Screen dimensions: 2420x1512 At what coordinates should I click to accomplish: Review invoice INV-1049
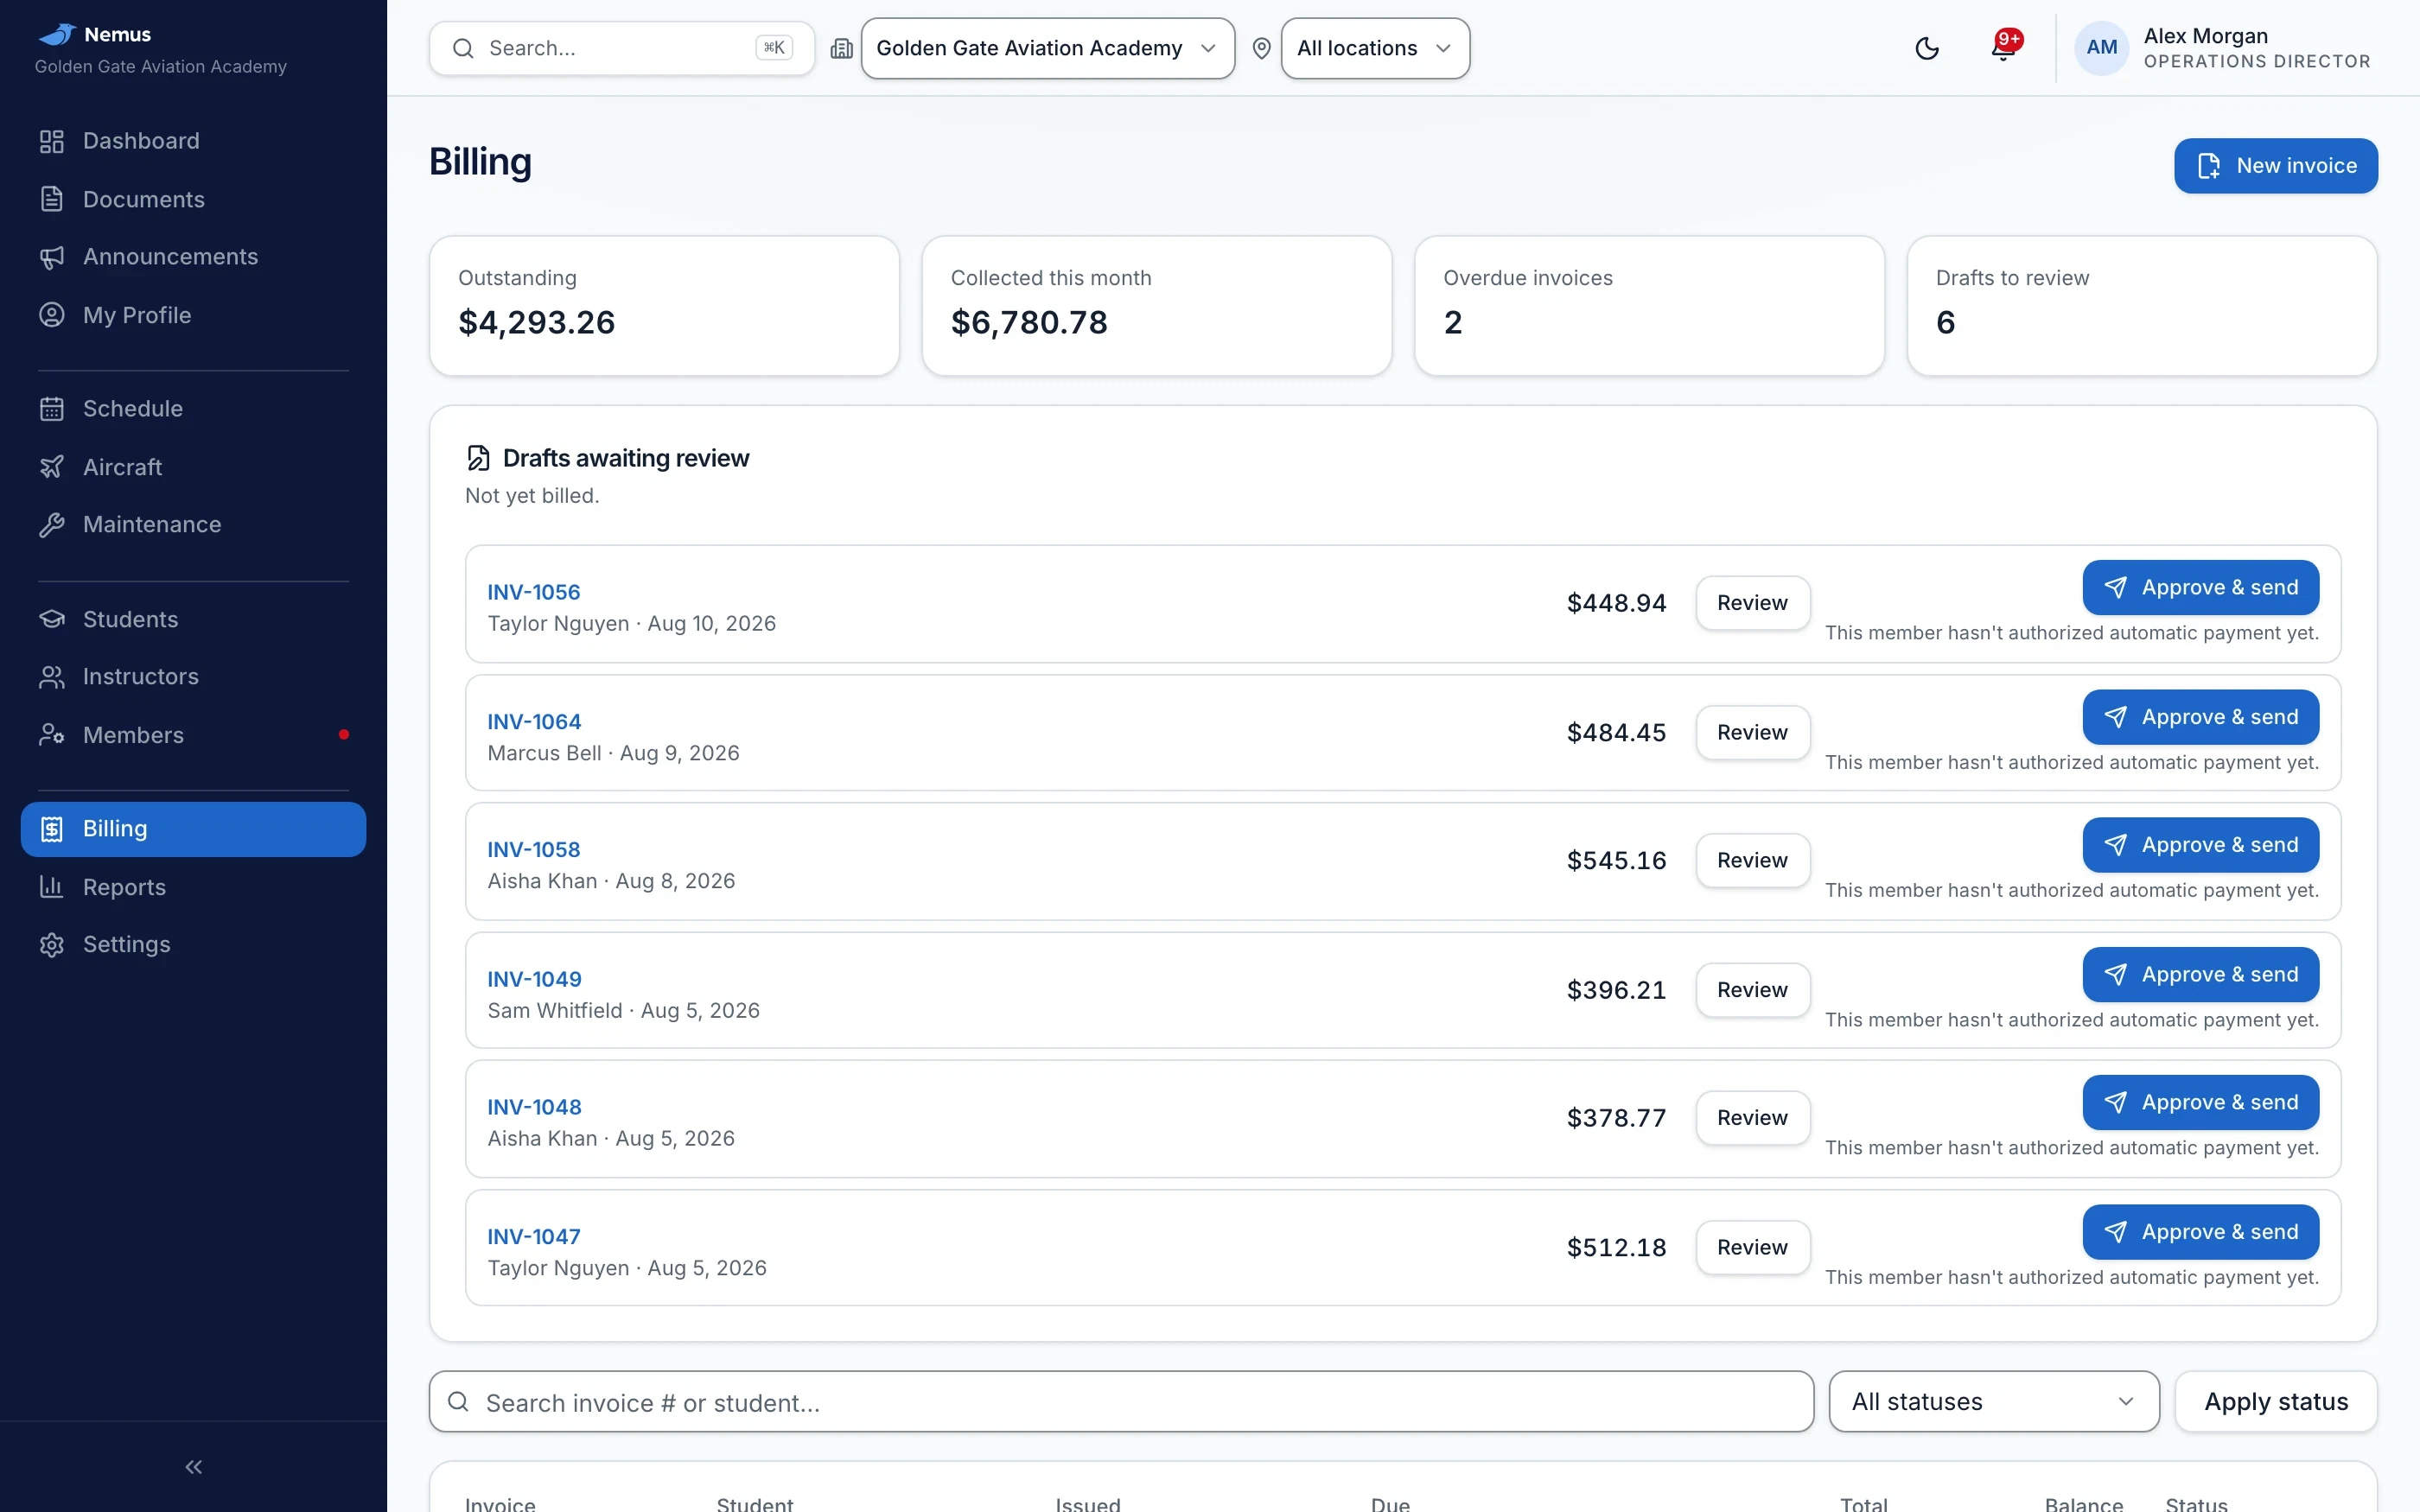1752,990
